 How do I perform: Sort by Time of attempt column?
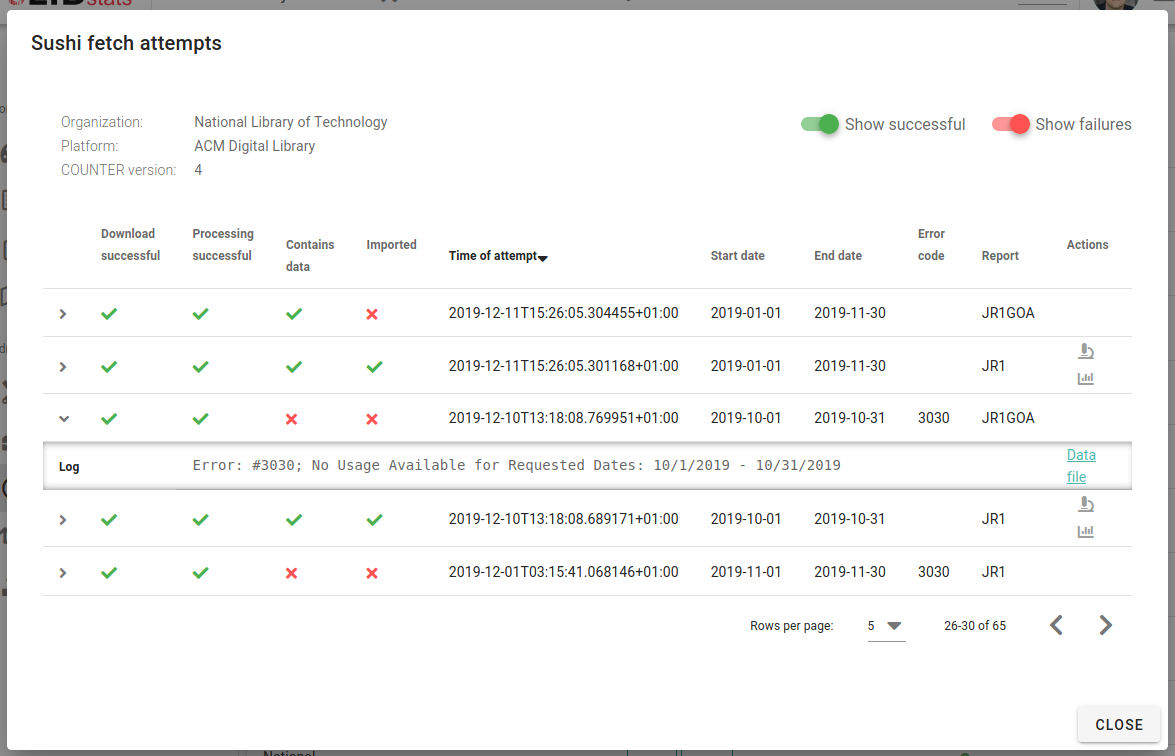click(x=498, y=256)
